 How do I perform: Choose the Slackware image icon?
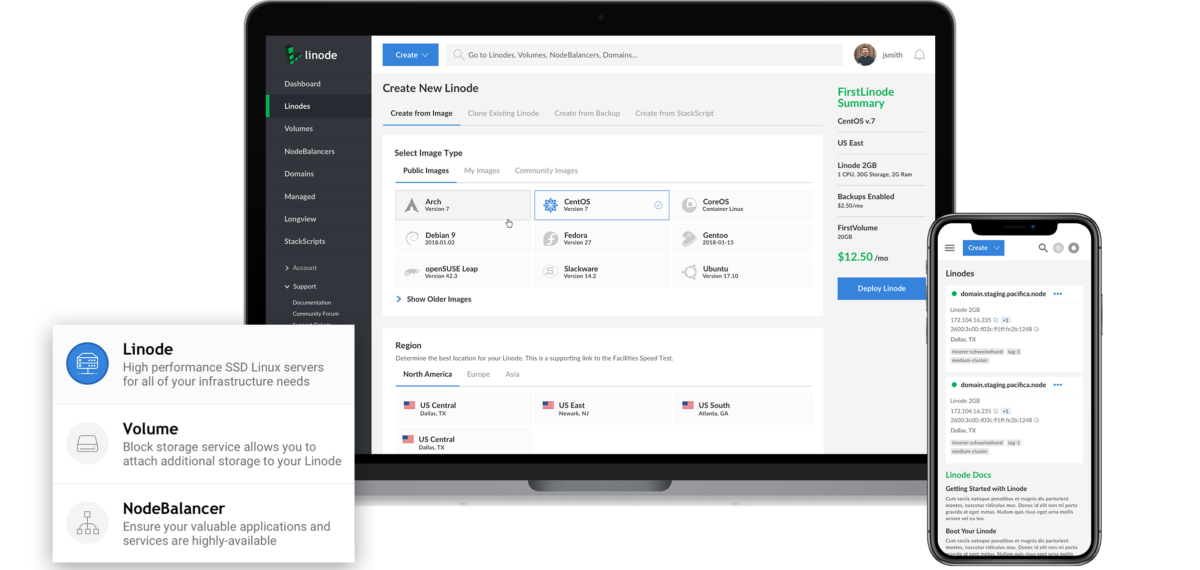(550, 272)
